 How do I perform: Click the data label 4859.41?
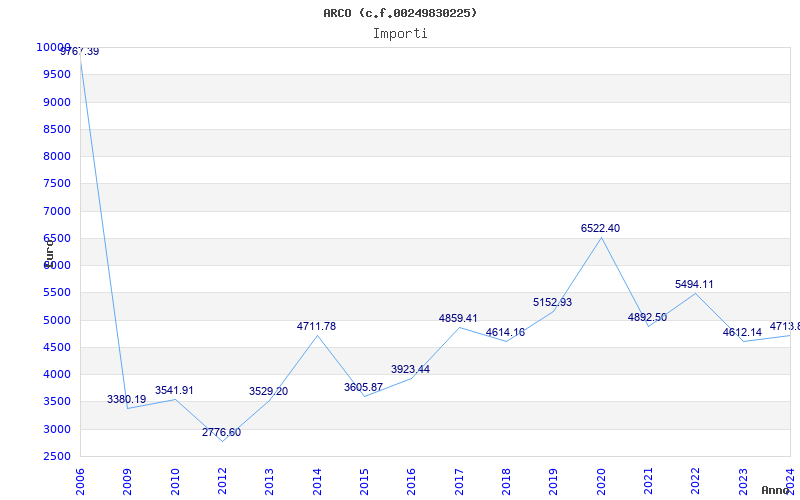tap(458, 318)
